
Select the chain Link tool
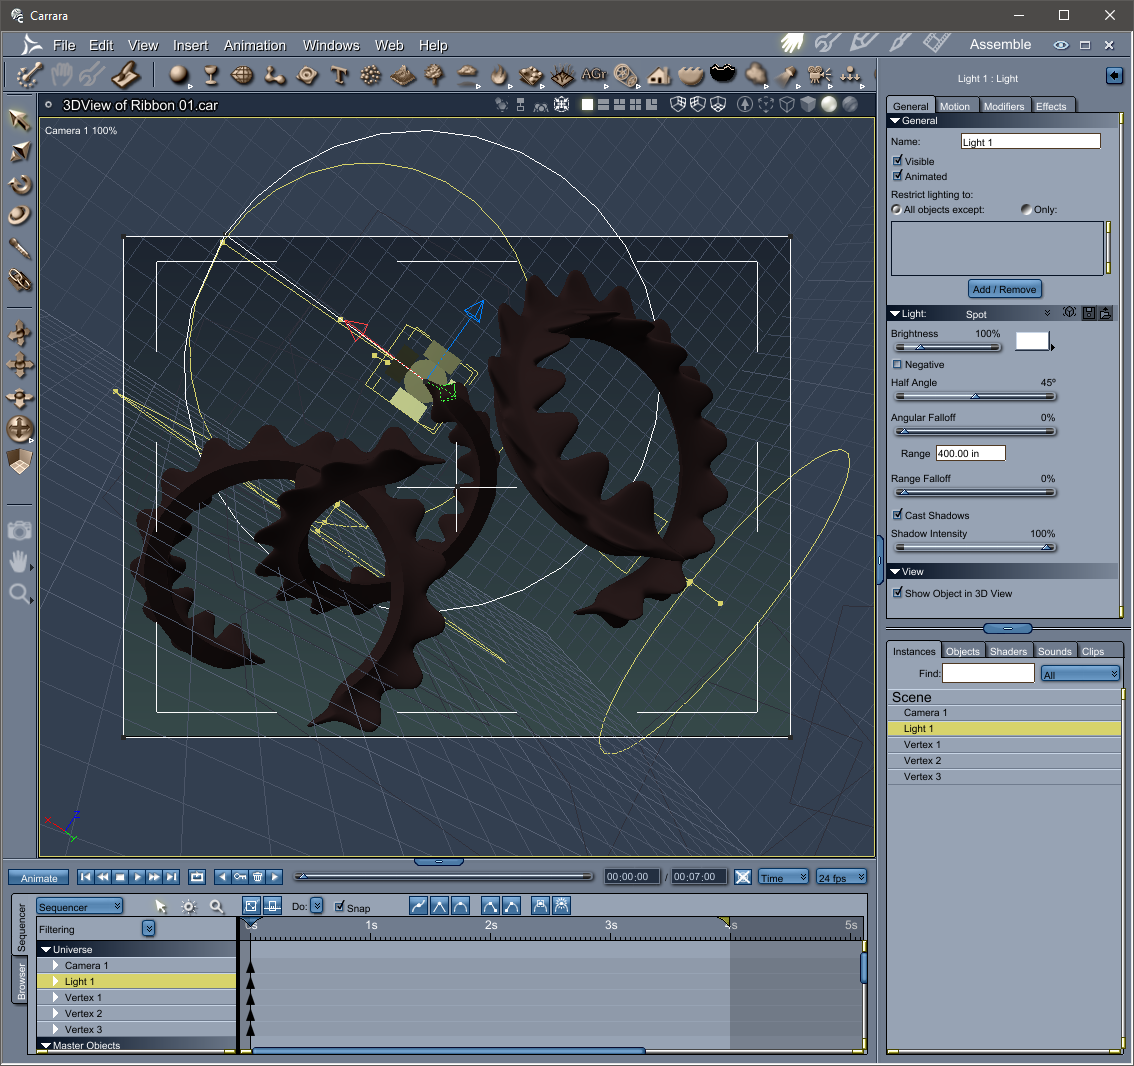click(20, 280)
